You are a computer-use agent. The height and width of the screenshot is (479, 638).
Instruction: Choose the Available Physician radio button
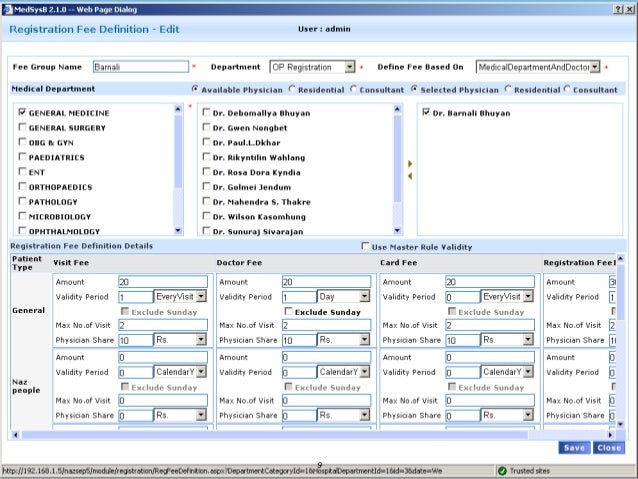tap(195, 89)
